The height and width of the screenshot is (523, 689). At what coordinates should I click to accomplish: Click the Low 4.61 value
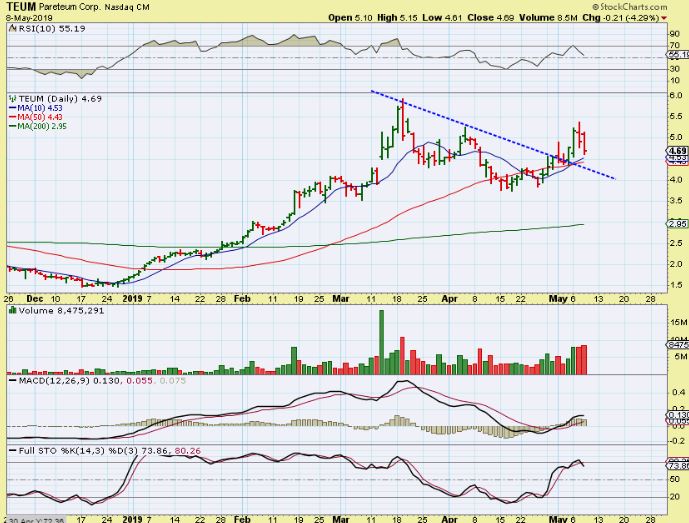coord(442,18)
